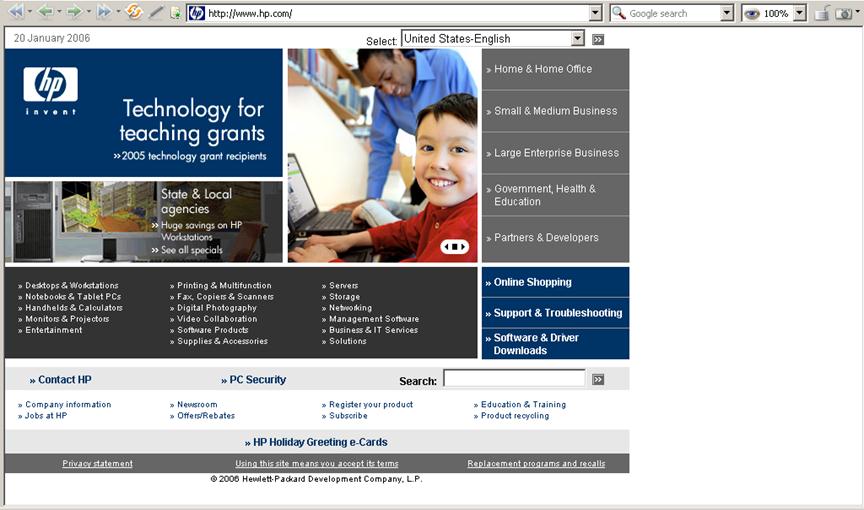Select Small & Medium Business
This screenshot has width=864, height=510.
coord(555,111)
